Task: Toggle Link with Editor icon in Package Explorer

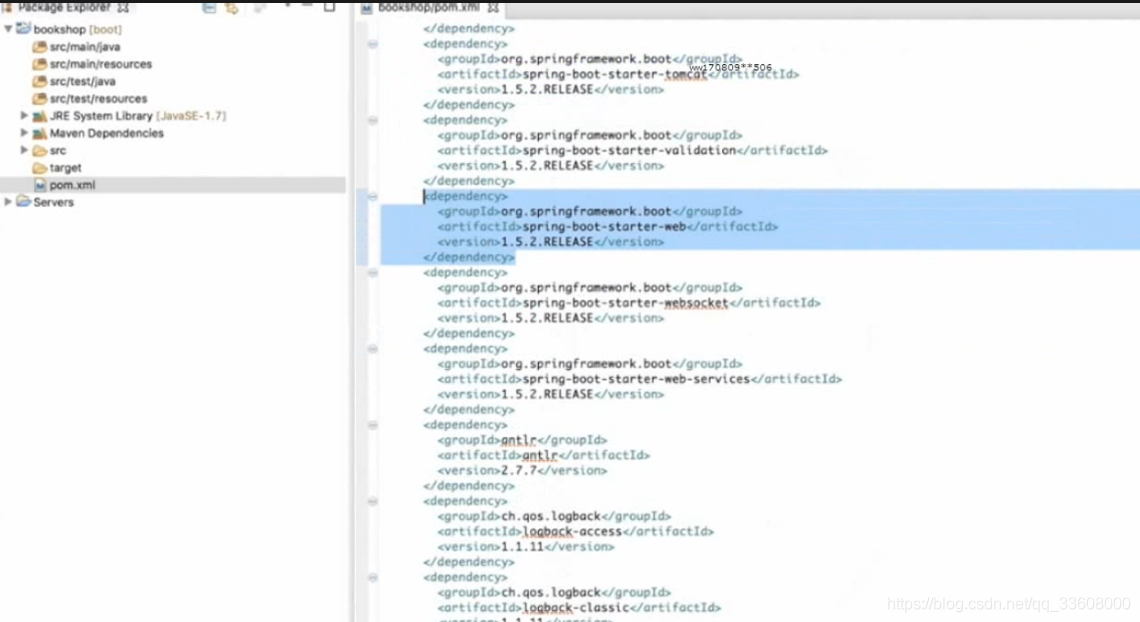Action: point(232,8)
